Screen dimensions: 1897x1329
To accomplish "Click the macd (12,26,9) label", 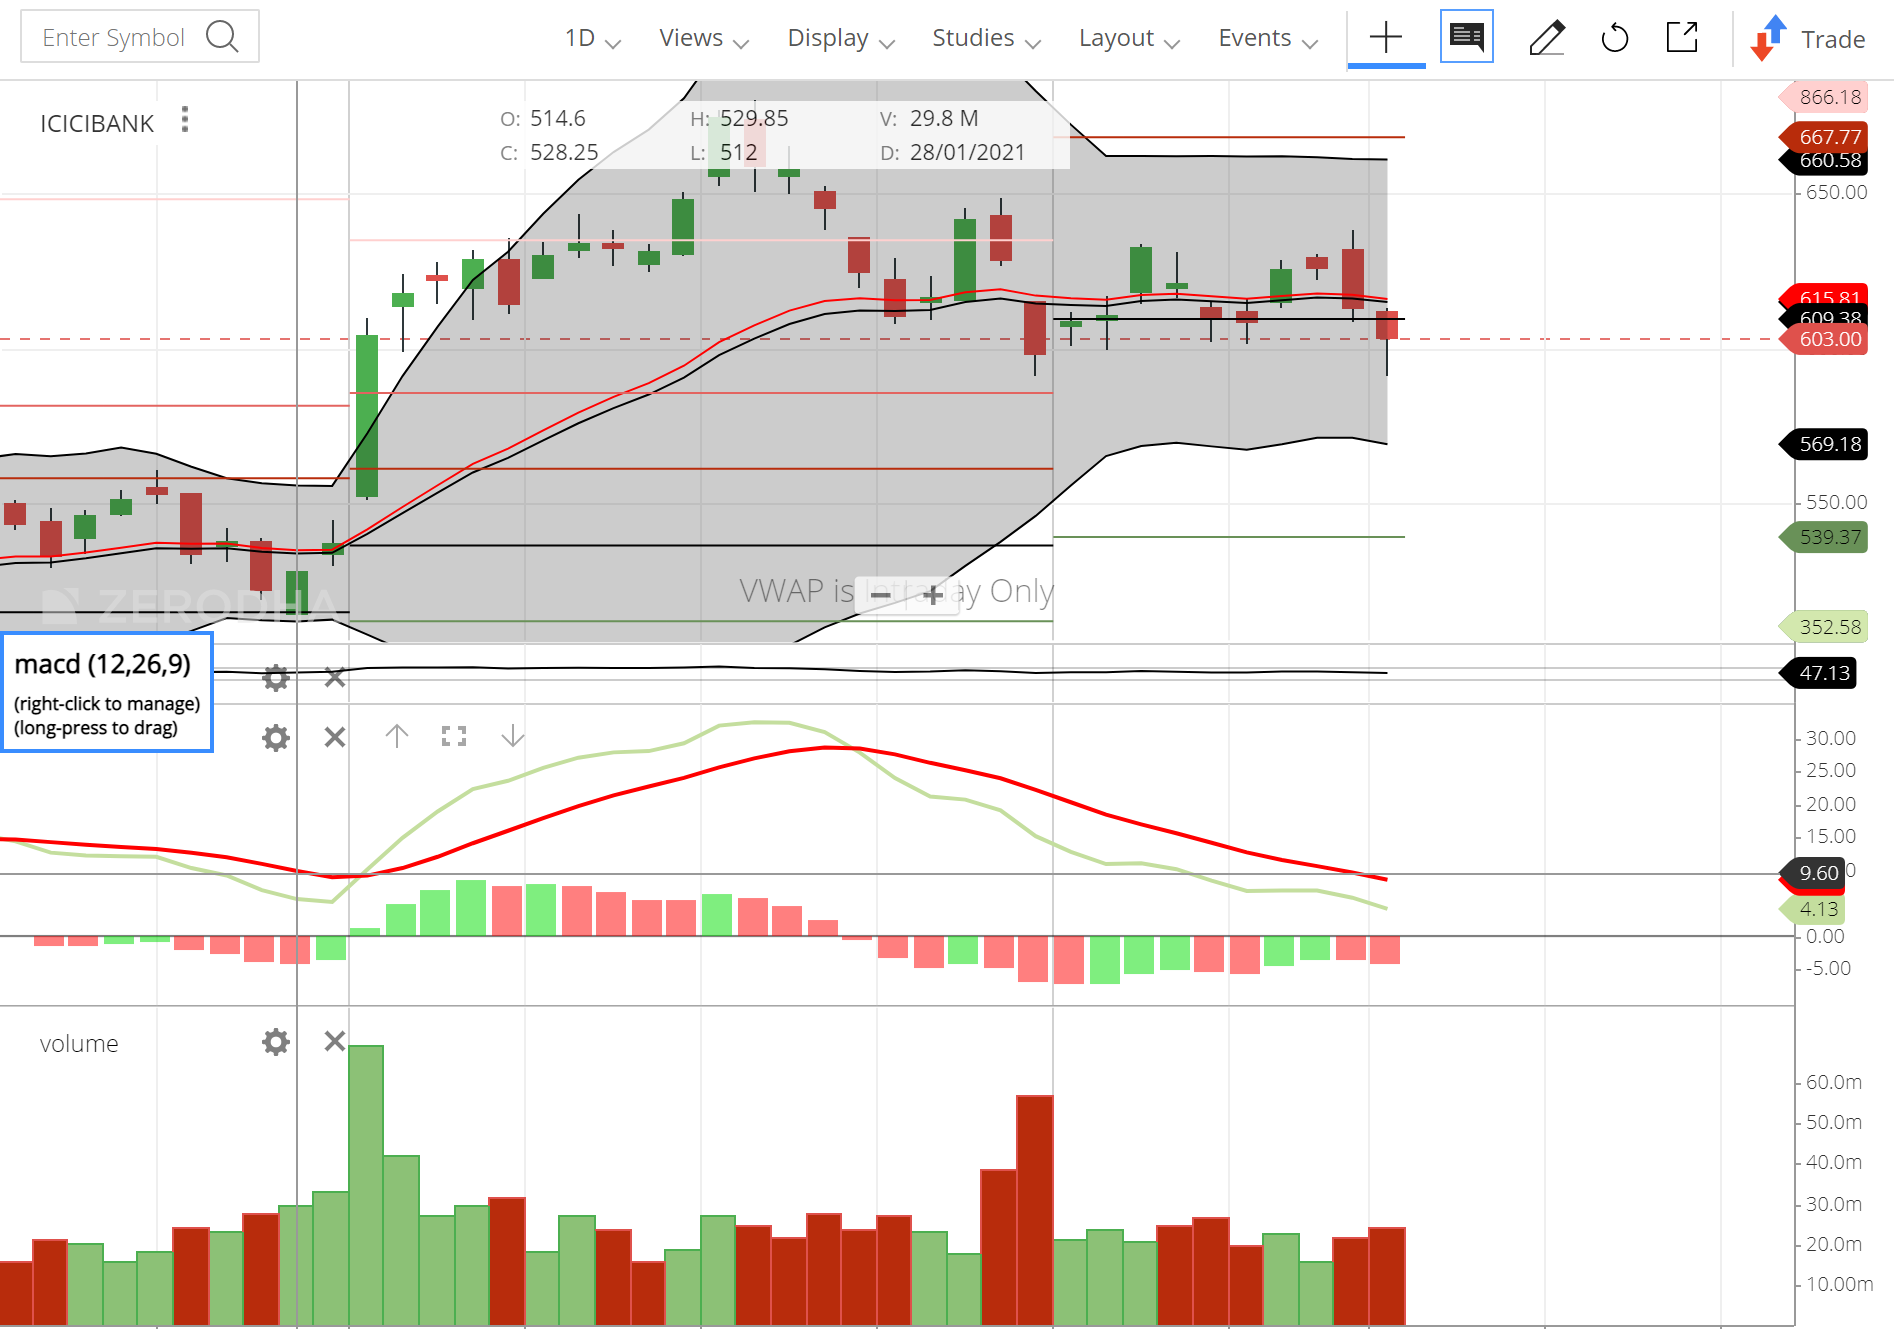I will 102,665.
